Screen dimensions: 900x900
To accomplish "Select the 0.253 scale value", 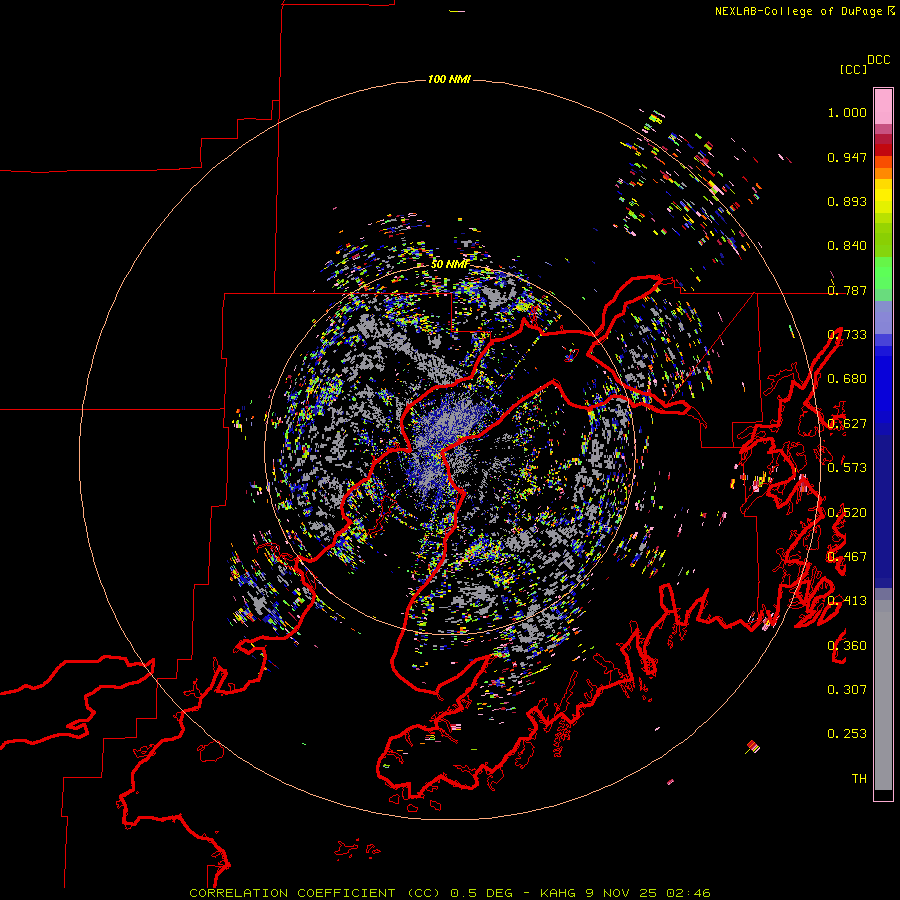I will (x=847, y=734).
